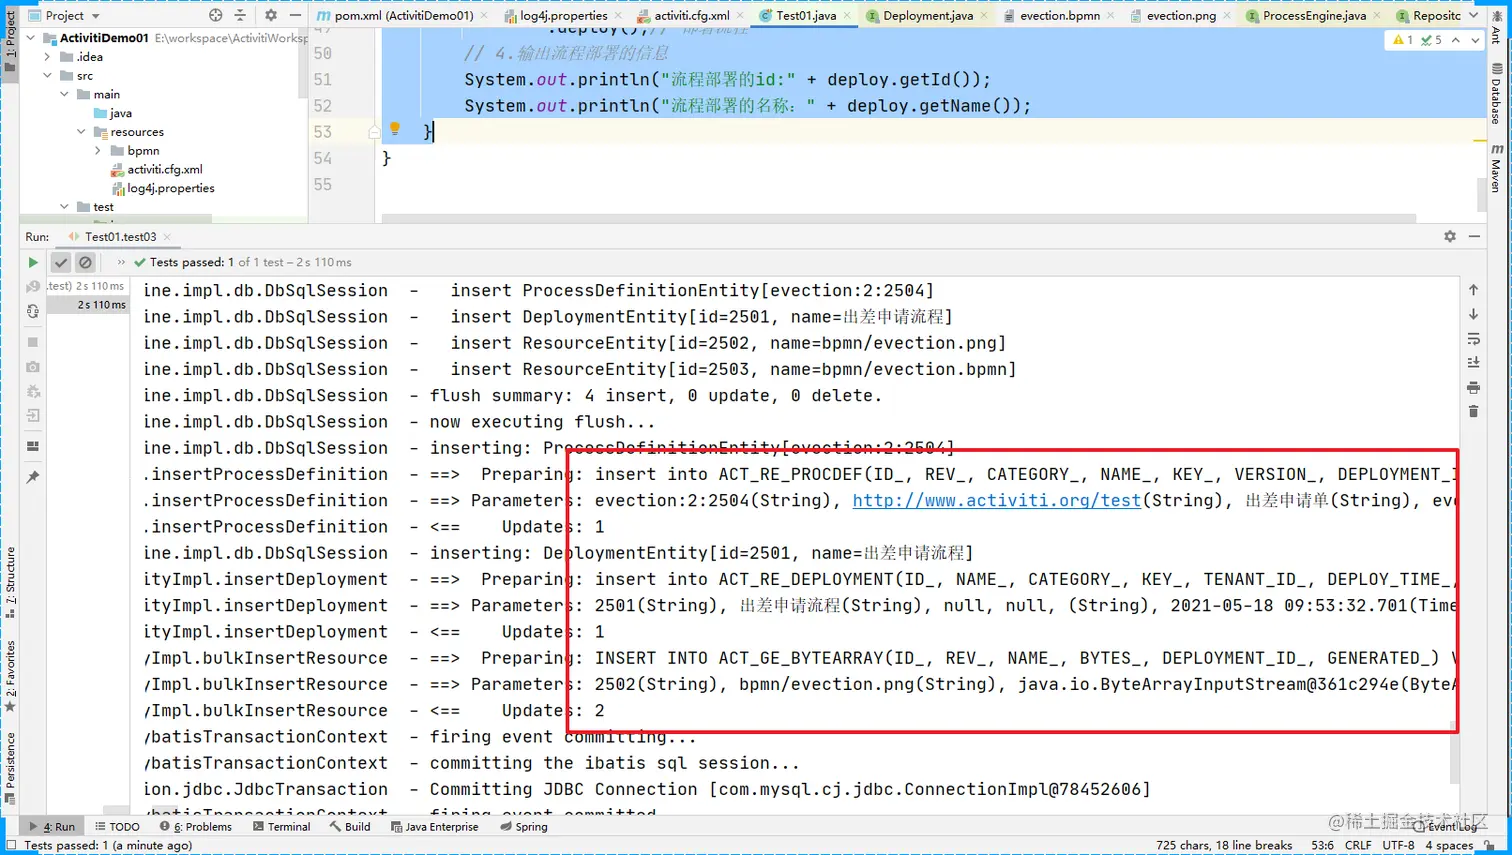Hide the Run tool window
Image resolution: width=1512 pixels, height=855 pixels.
click(1474, 237)
